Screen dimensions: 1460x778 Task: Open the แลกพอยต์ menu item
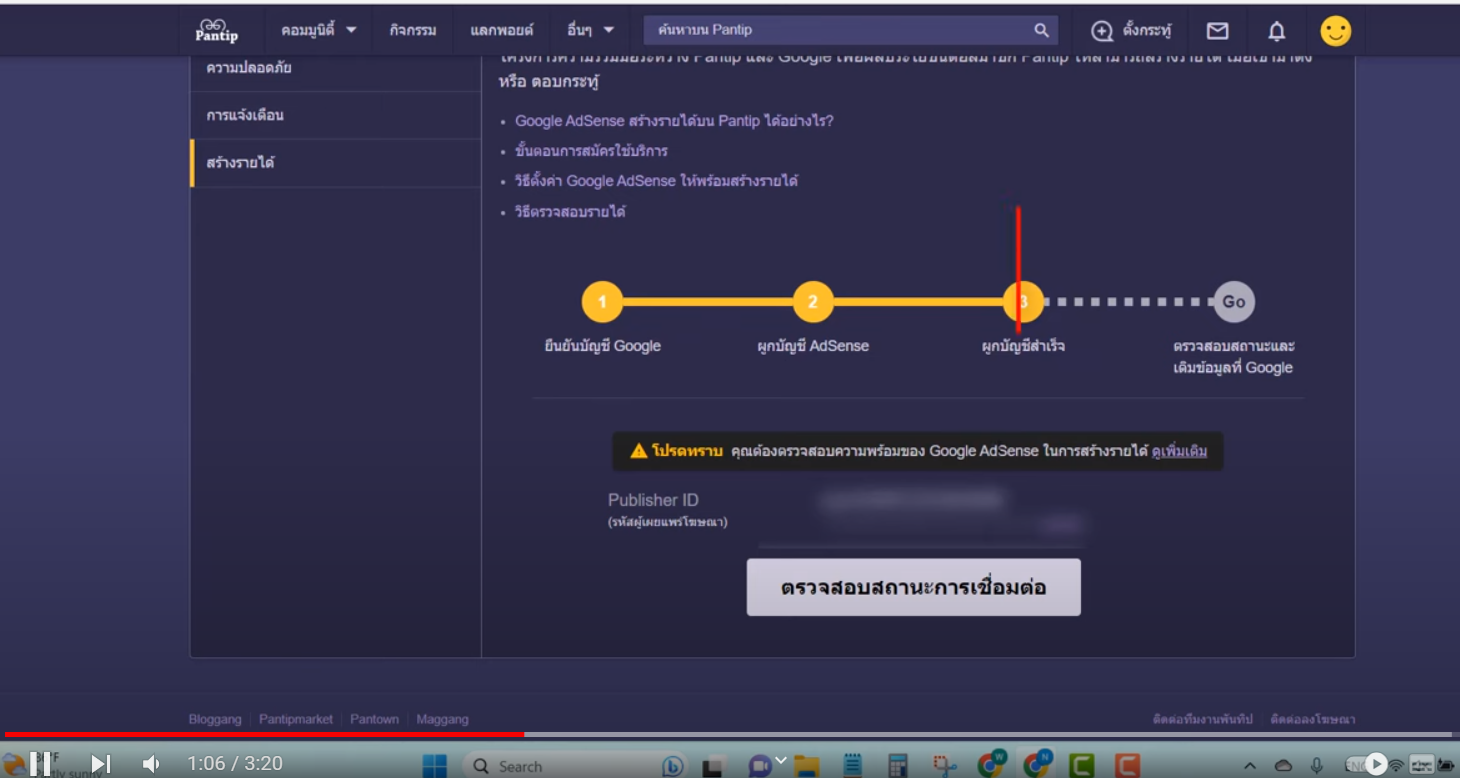pos(502,31)
